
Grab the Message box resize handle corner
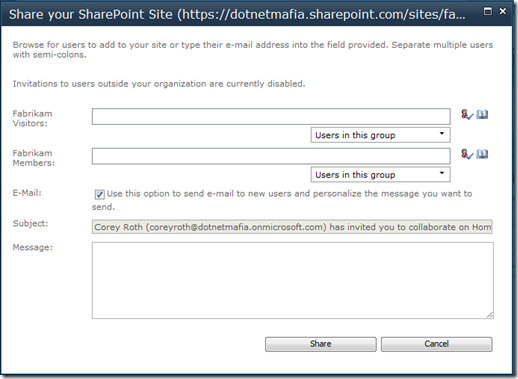pos(490,315)
